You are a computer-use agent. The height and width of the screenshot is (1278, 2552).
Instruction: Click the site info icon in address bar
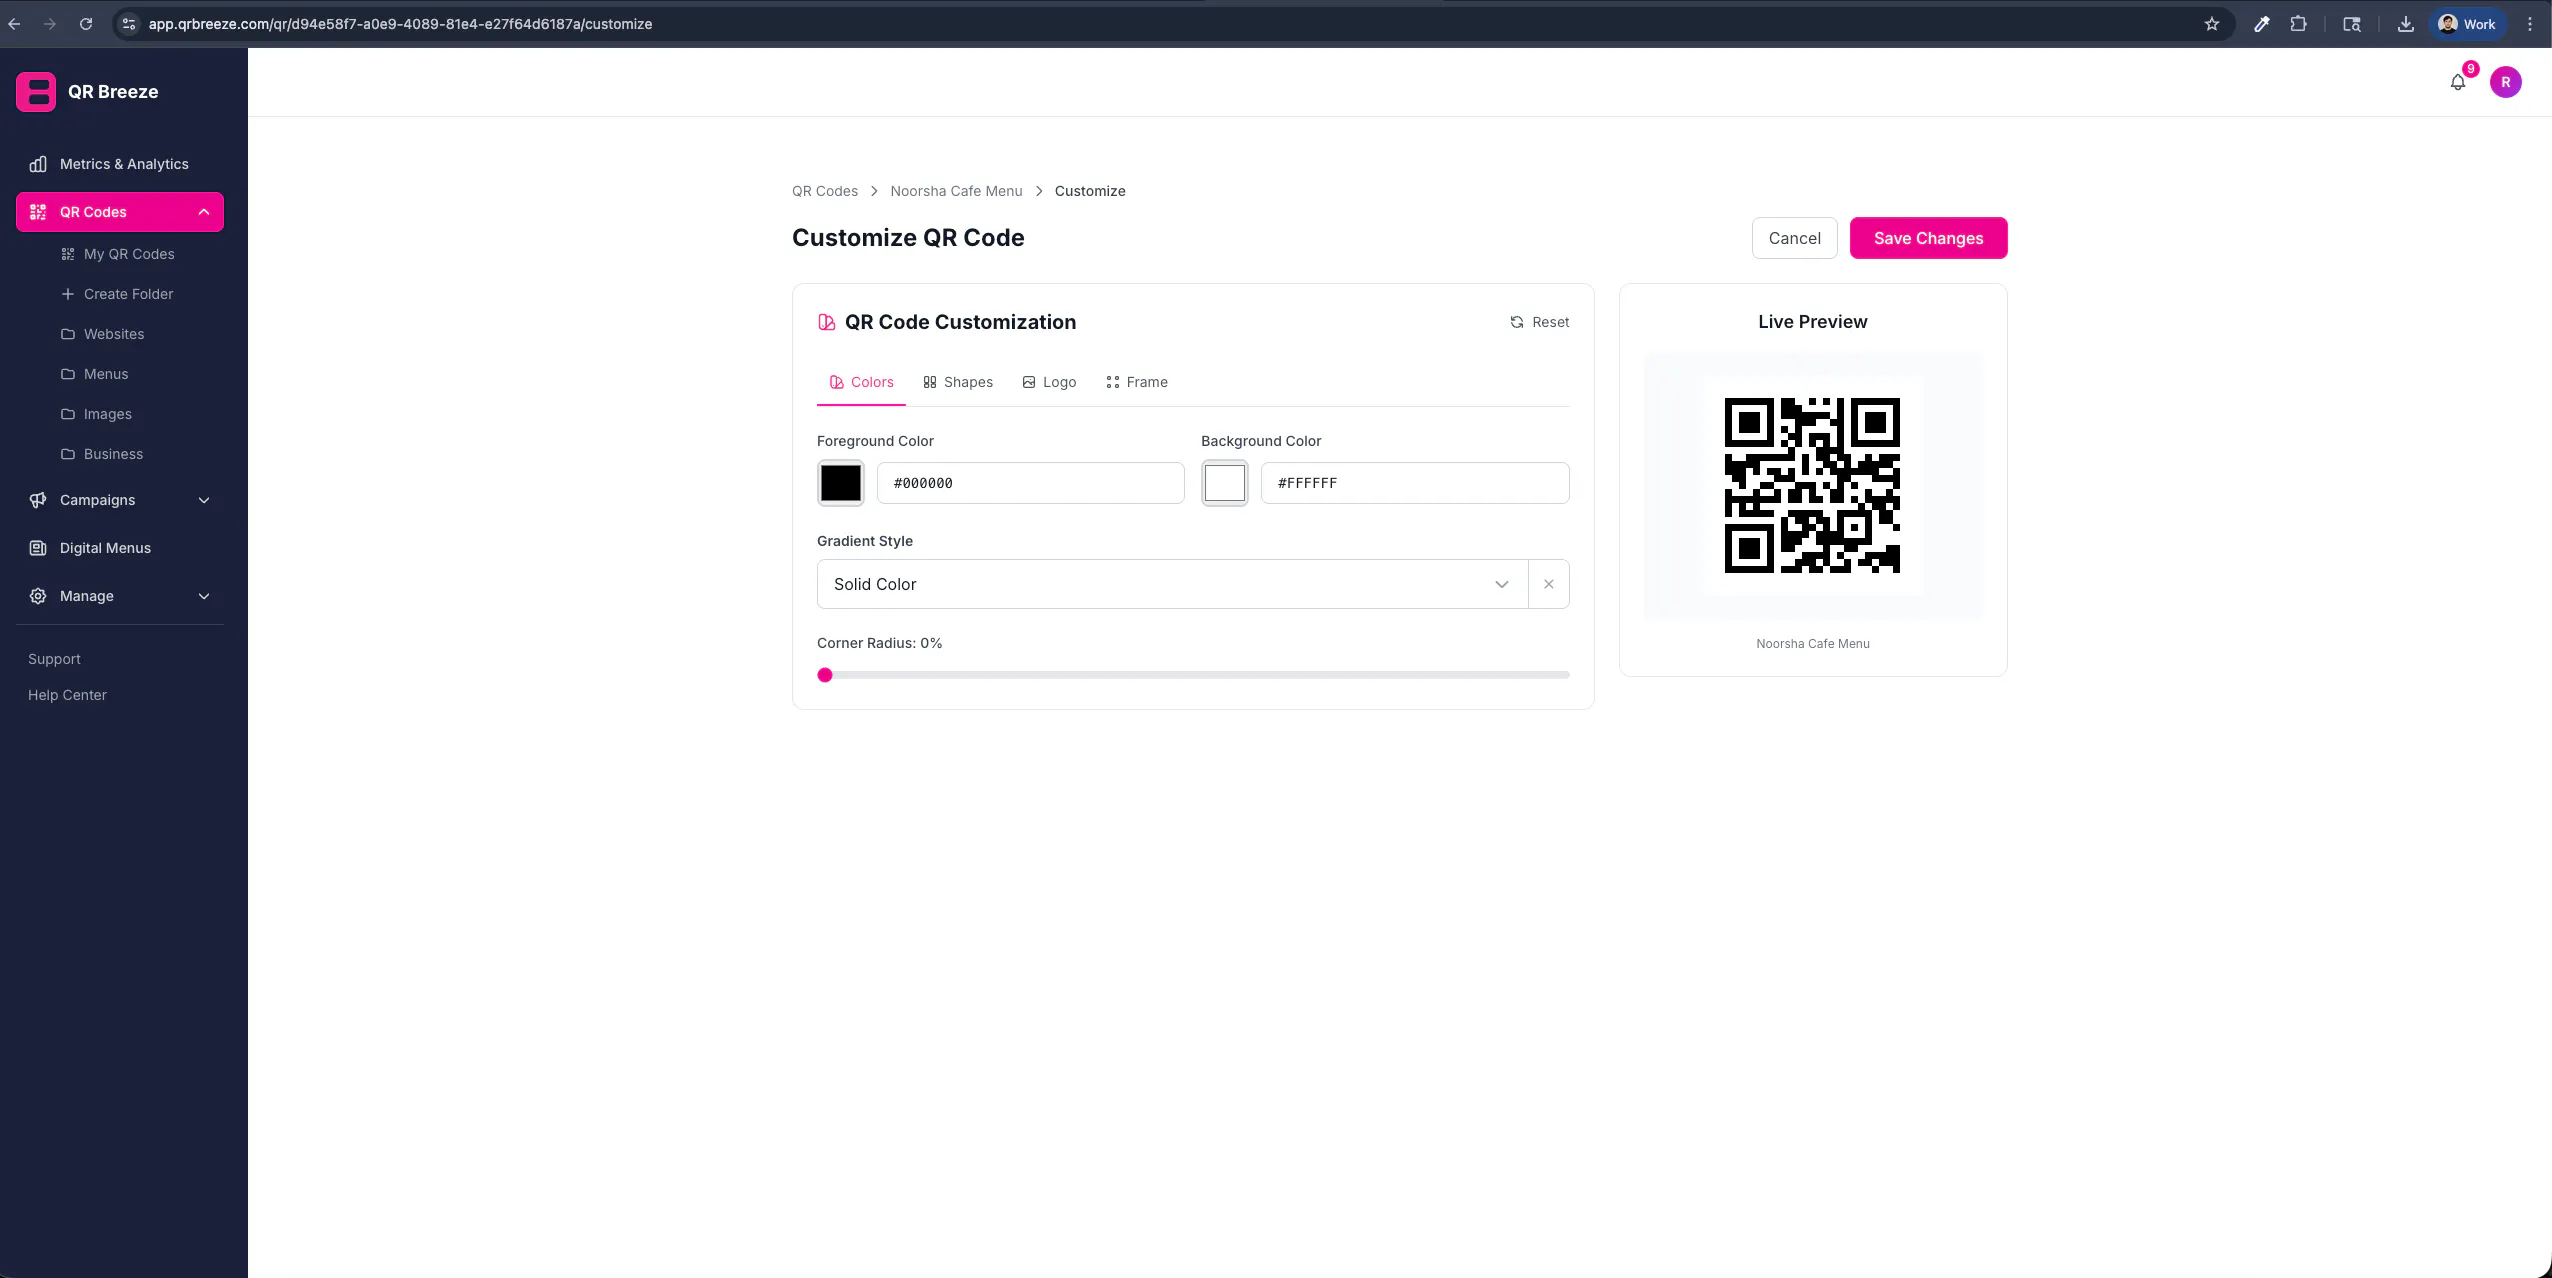pos(128,24)
